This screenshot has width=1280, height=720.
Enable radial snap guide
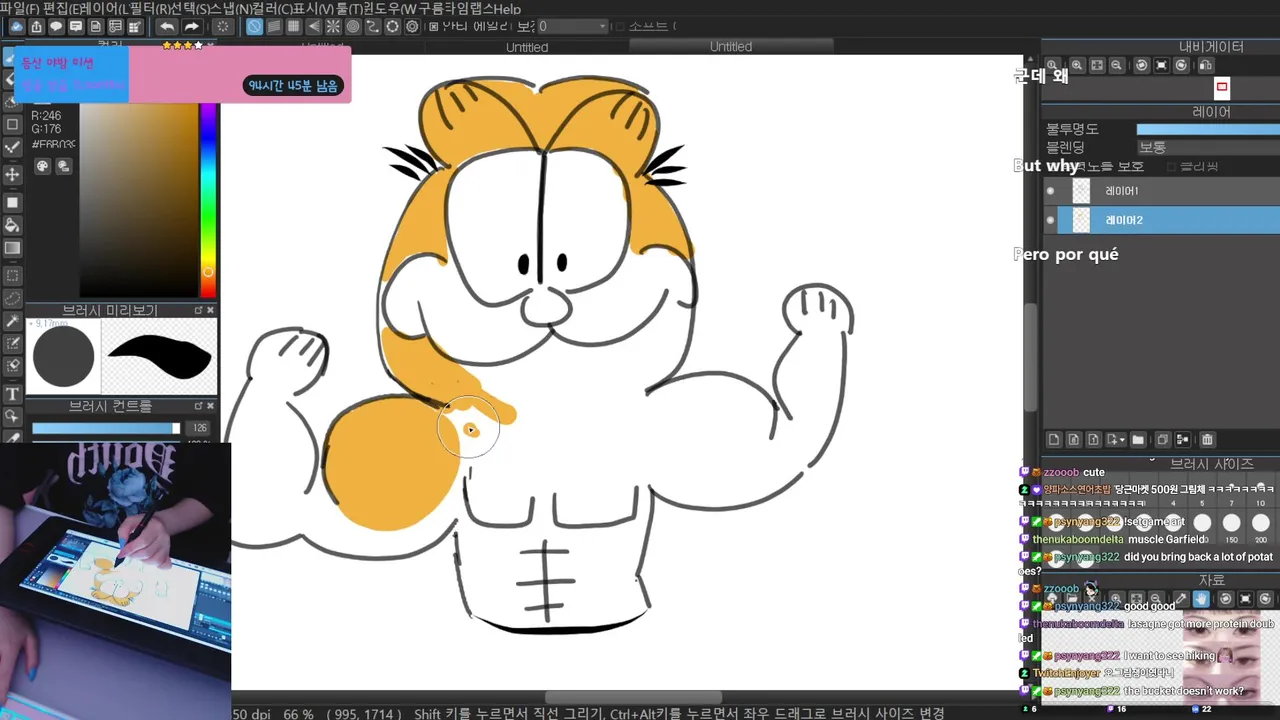point(333,27)
